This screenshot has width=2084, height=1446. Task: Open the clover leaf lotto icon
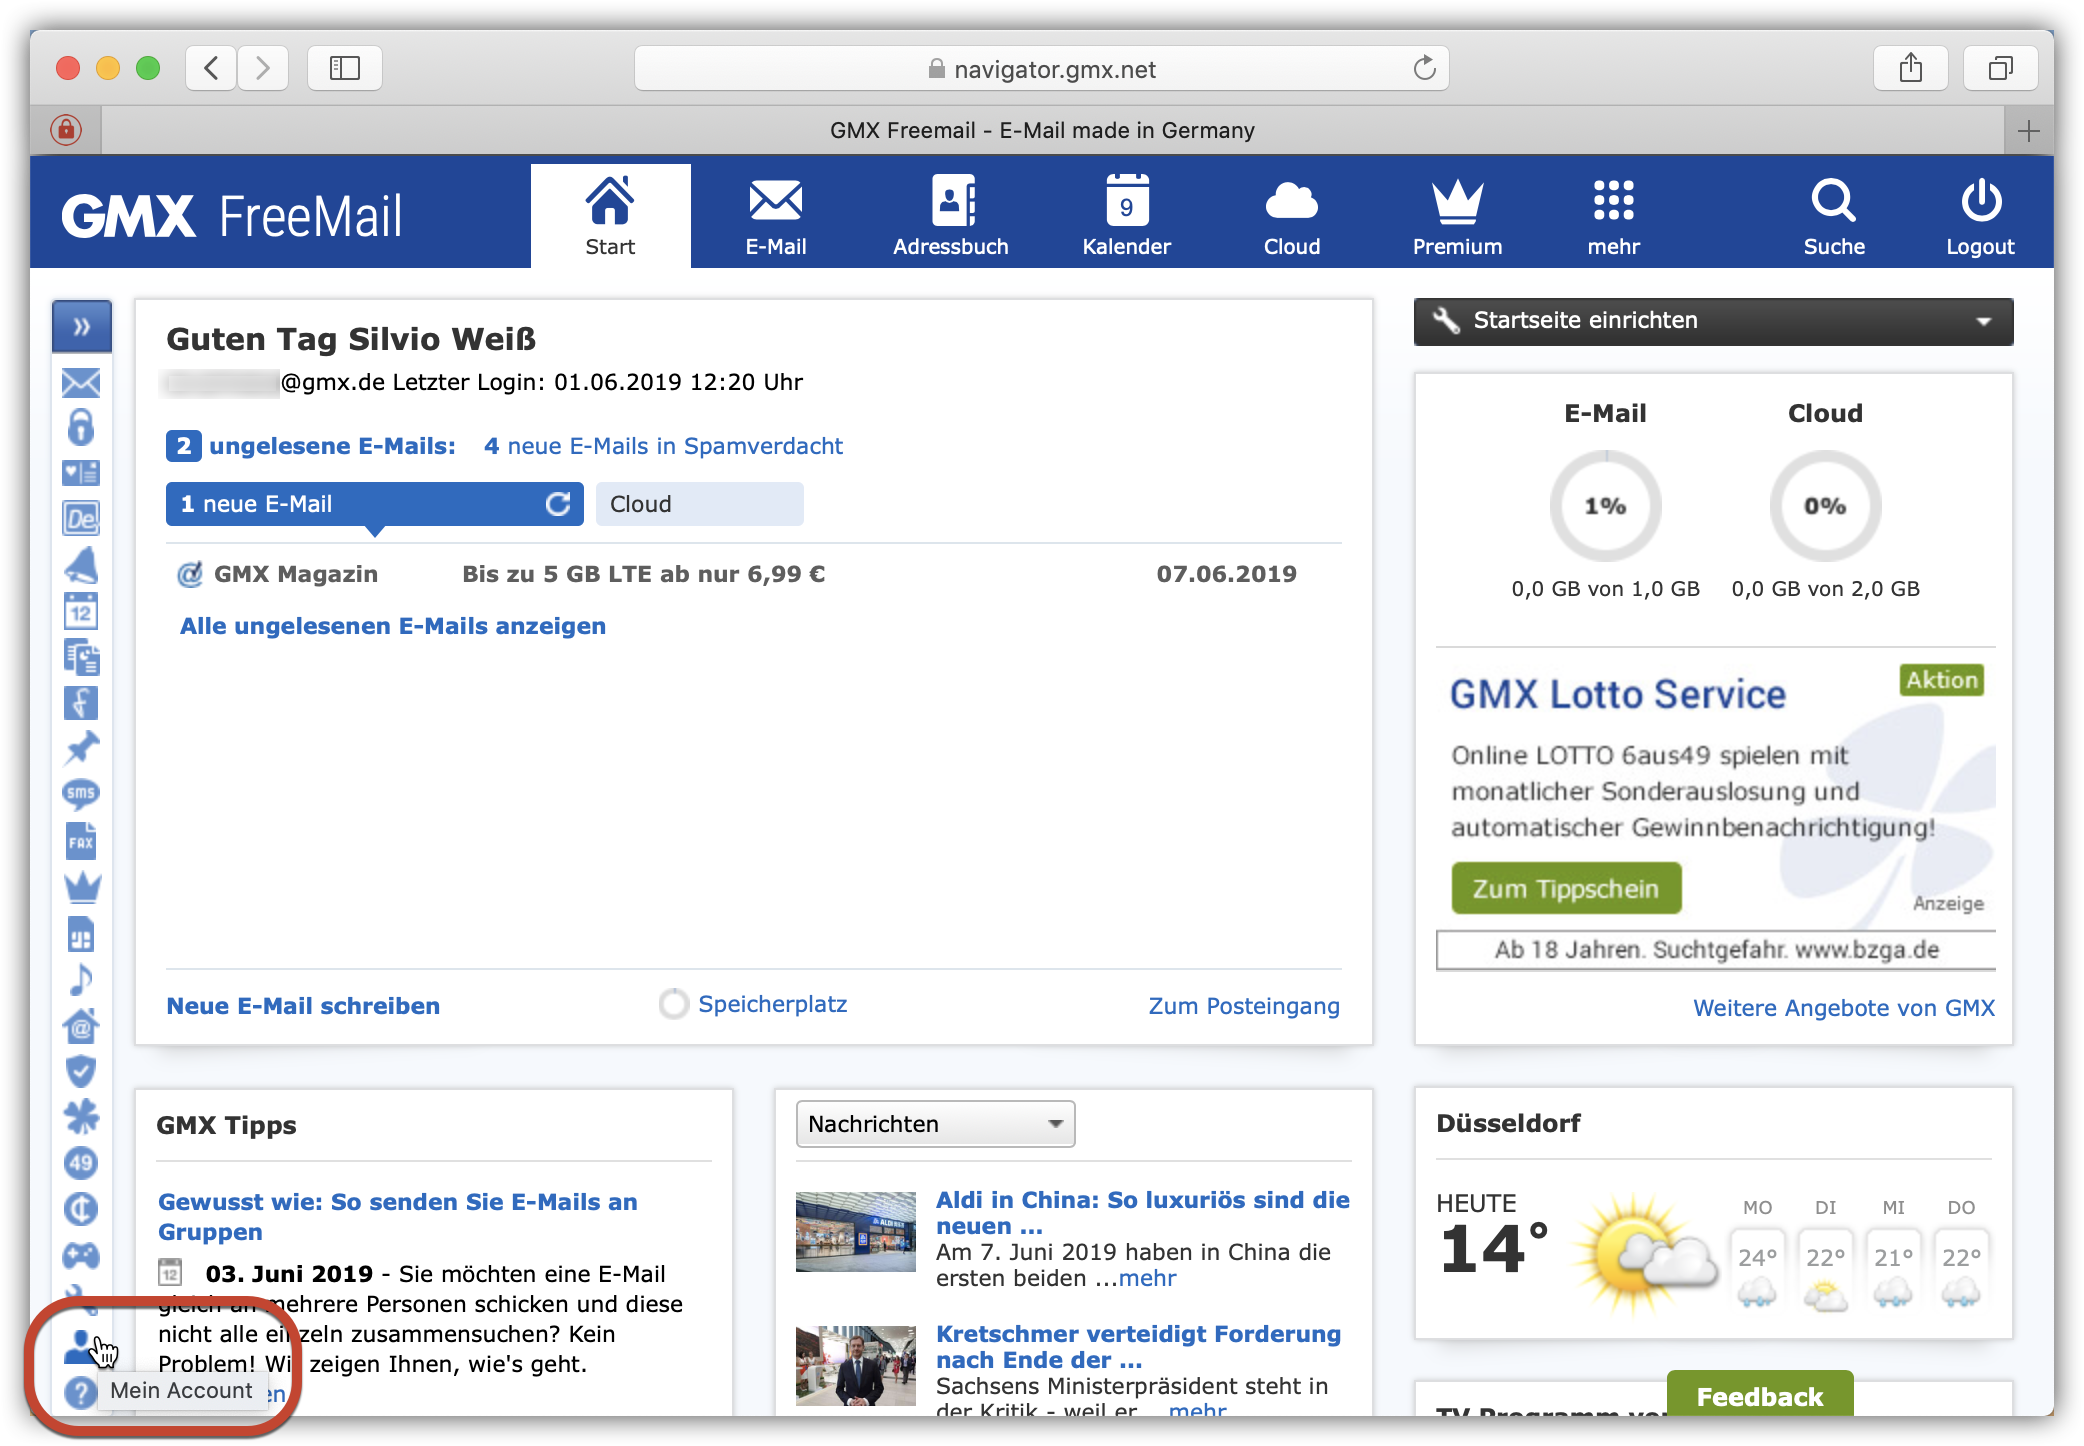pyautogui.click(x=81, y=1117)
